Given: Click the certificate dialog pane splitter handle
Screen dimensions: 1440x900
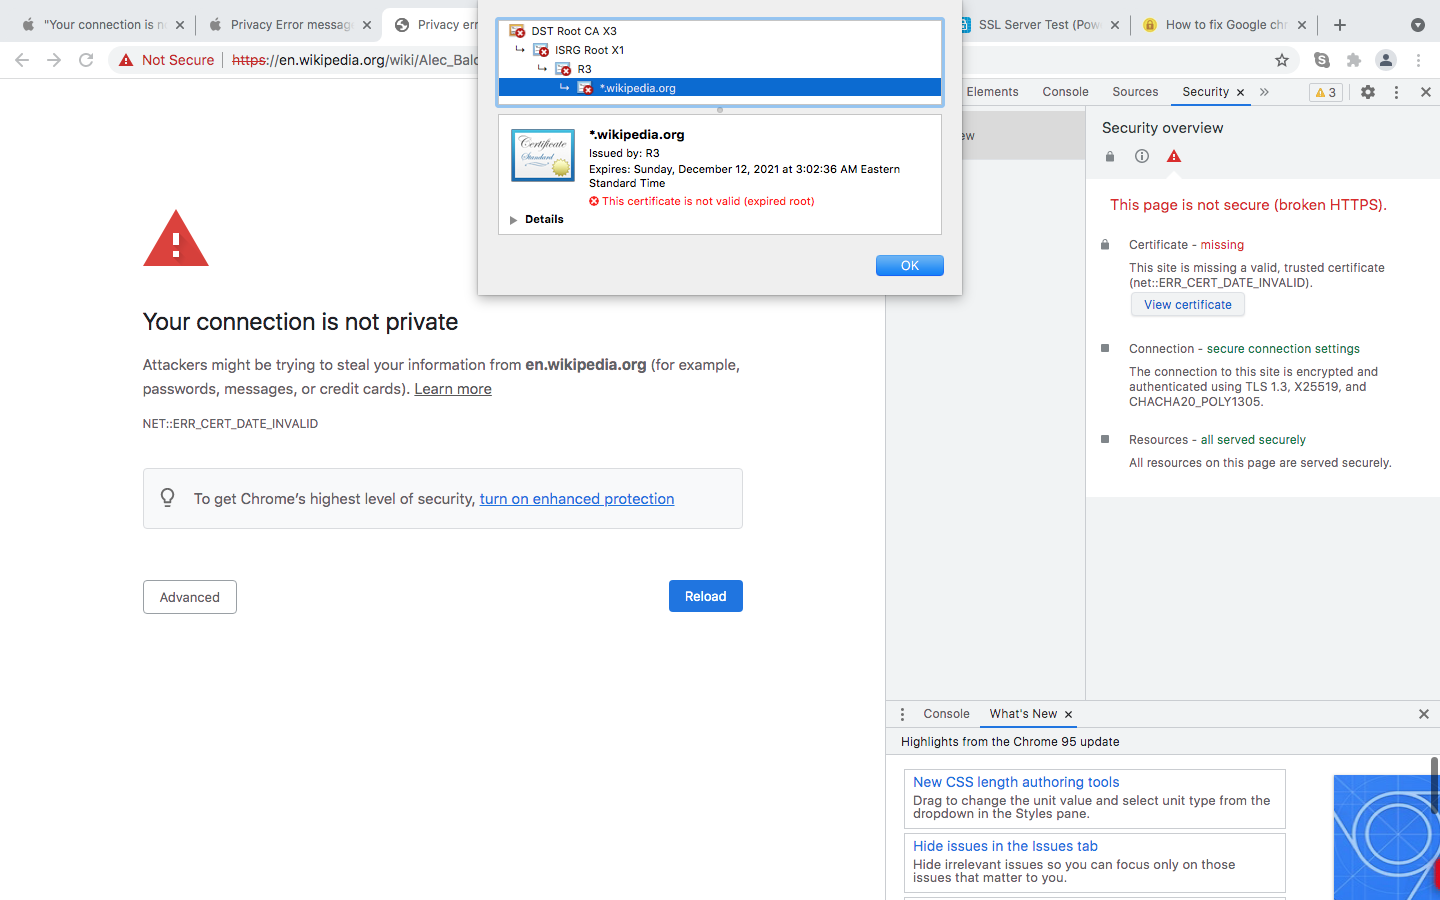Looking at the screenshot, I should (x=720, y=110).
